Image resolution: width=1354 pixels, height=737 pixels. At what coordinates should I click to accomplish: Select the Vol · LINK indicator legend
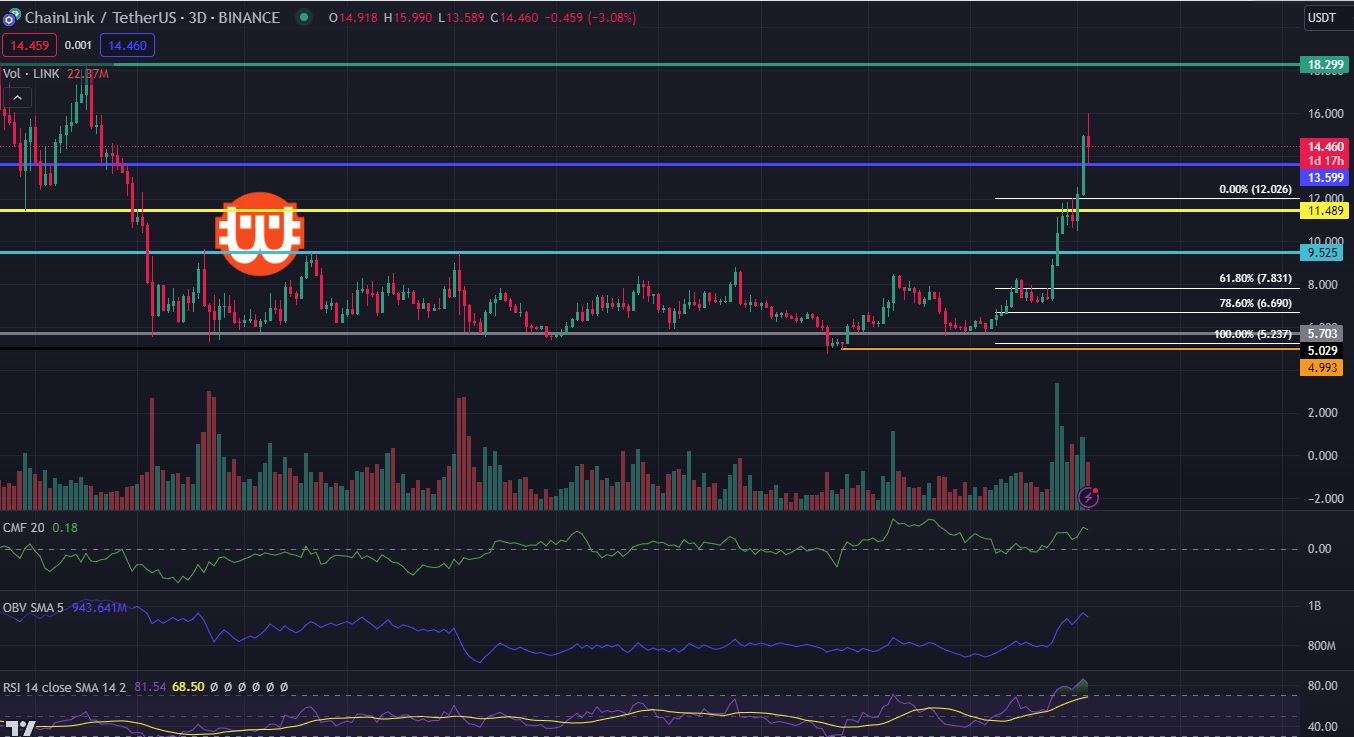click(31, 74)
